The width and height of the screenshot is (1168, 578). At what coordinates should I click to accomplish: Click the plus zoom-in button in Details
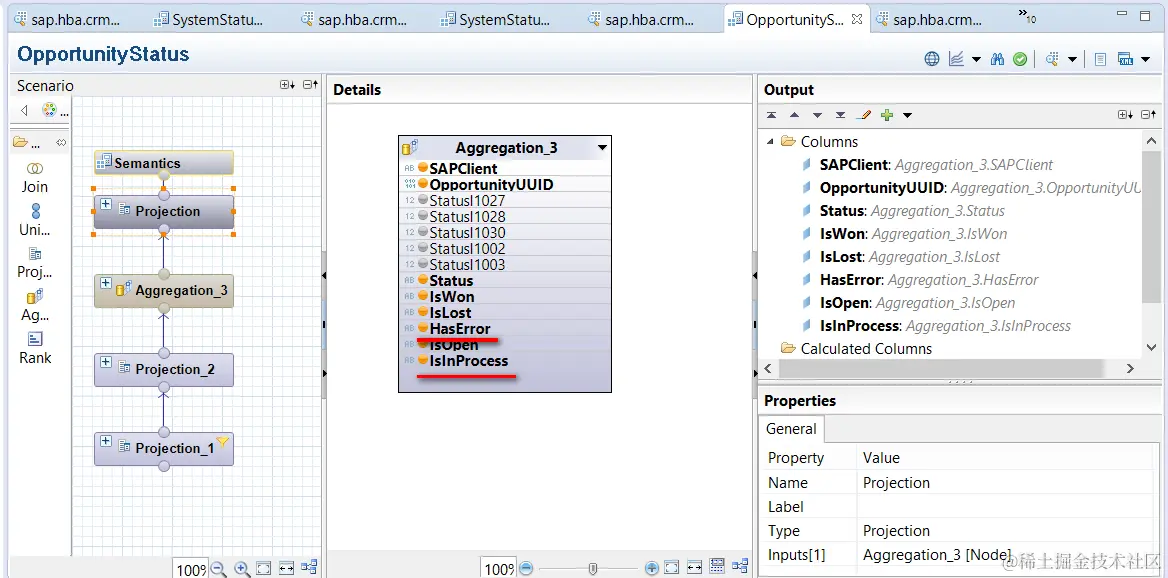point(652,568)
